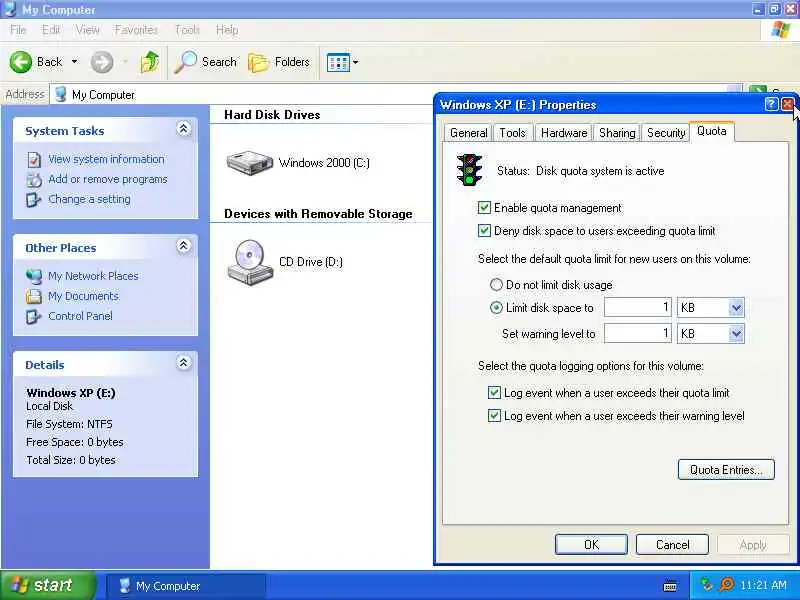Click the My Computer icon in address bar

[61, 94]
